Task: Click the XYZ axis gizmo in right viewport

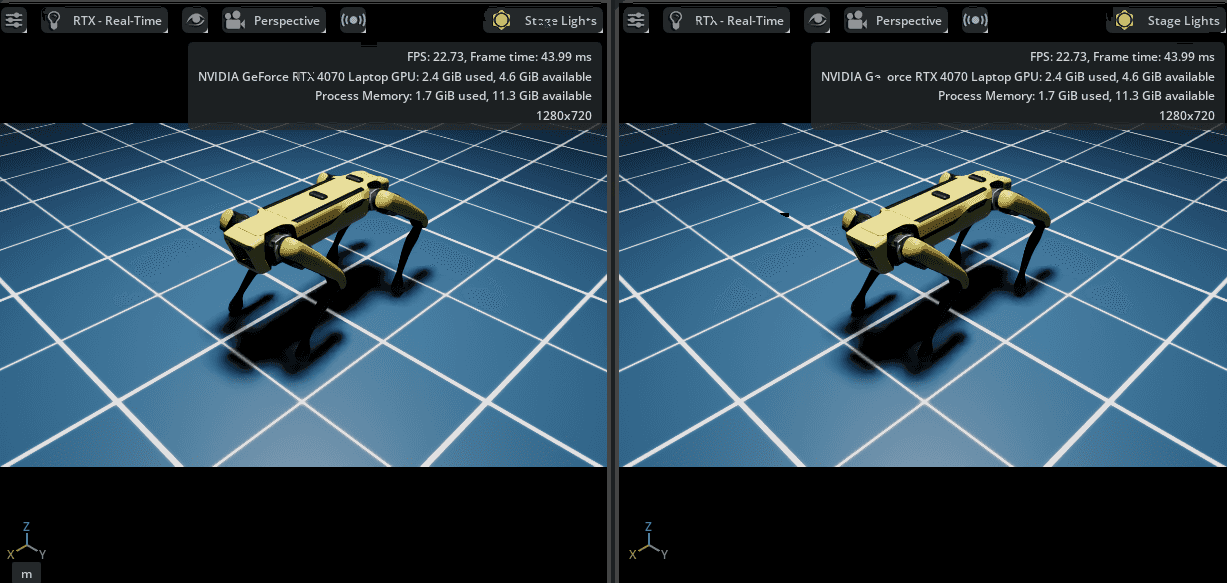Action: coord(649,541)
